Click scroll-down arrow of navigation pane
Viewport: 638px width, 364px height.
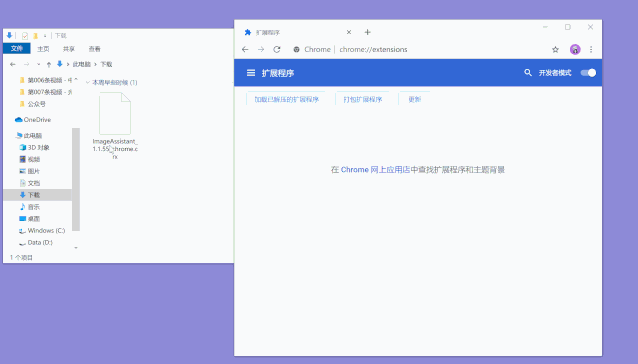tap(76, 248)
